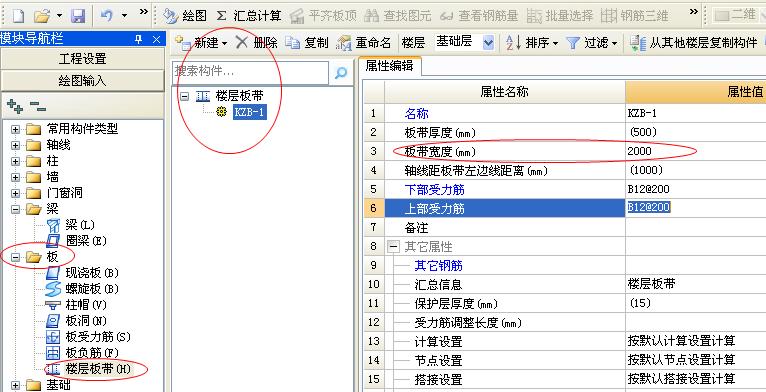
Task: Click the 上部受力筋 value field
Action: point(696,208)
